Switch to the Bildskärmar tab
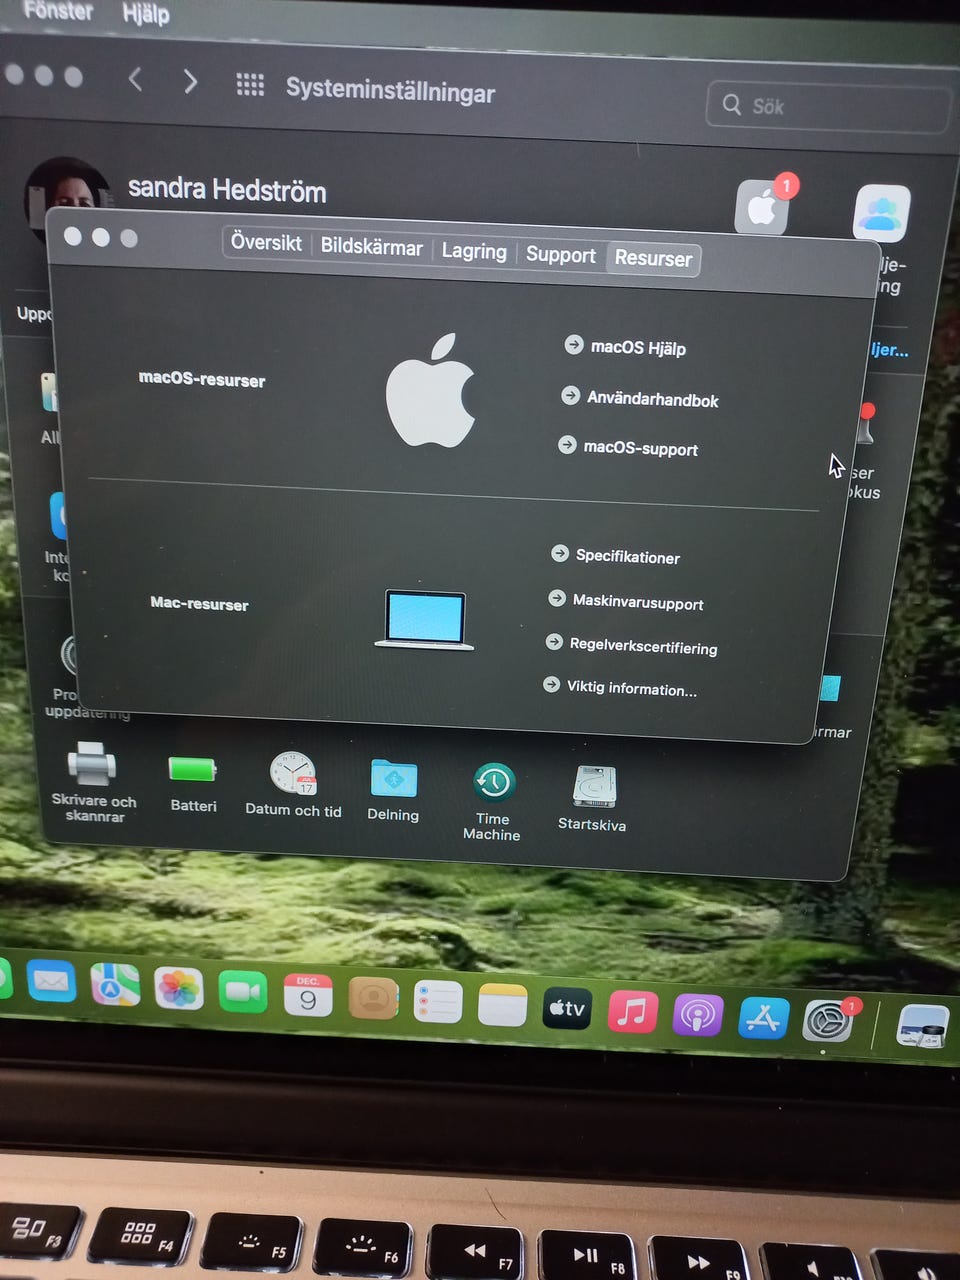 [371, 246]
